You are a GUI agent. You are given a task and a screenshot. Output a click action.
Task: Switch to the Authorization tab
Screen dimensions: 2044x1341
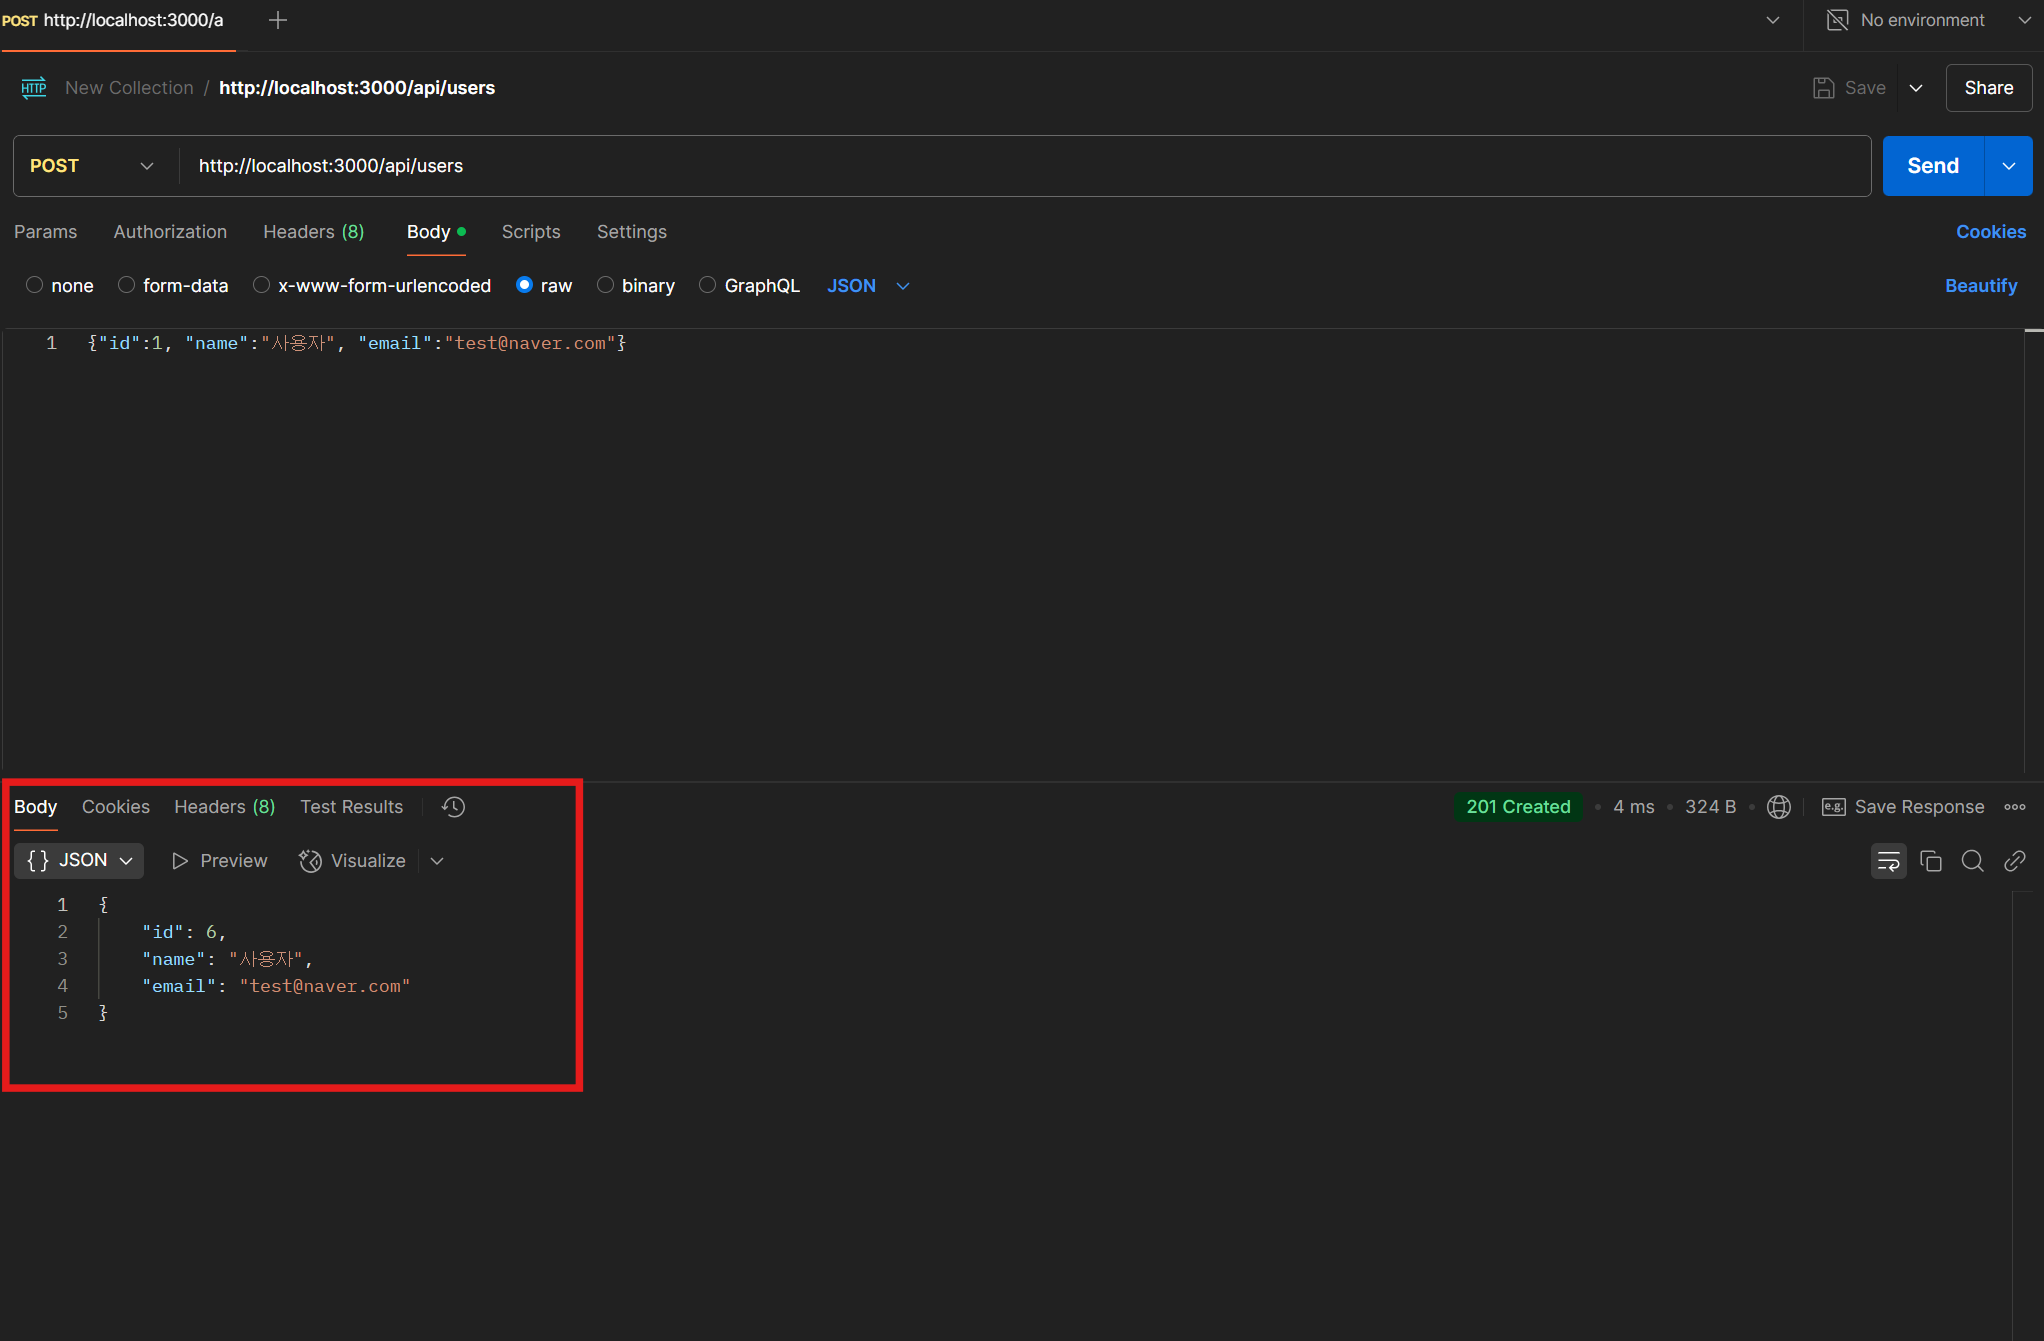[x=170, y=232]
